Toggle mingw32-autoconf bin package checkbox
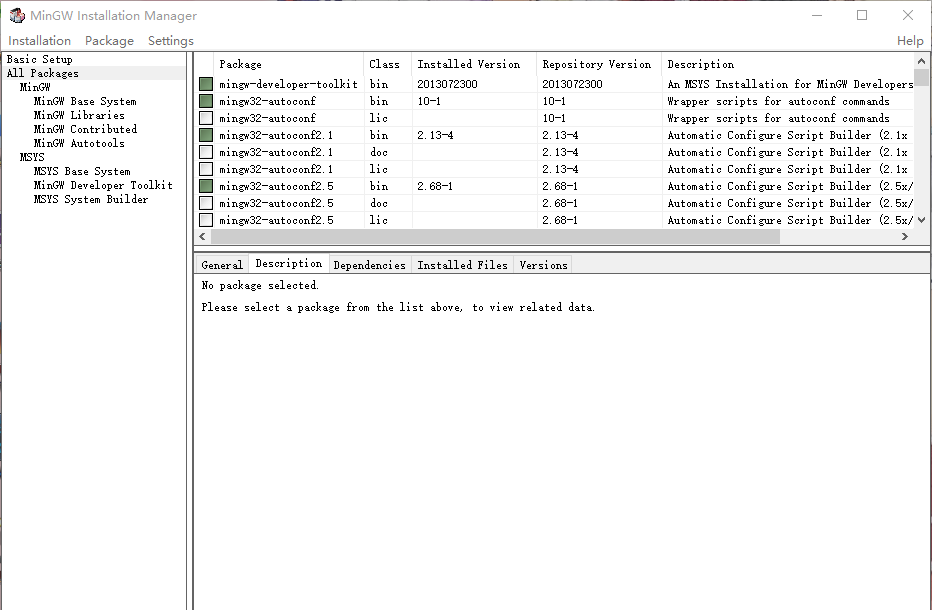932x610 pixels. coord(206,101)
